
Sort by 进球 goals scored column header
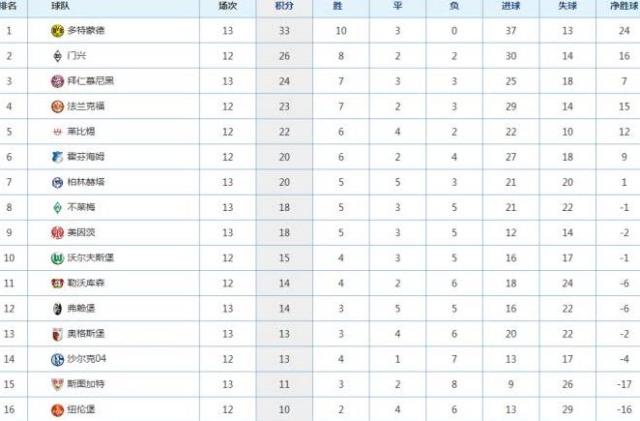tap(511, 6)
